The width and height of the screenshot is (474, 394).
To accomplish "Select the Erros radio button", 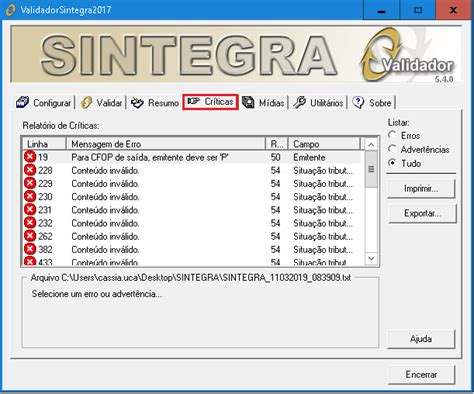I will 392,135.
